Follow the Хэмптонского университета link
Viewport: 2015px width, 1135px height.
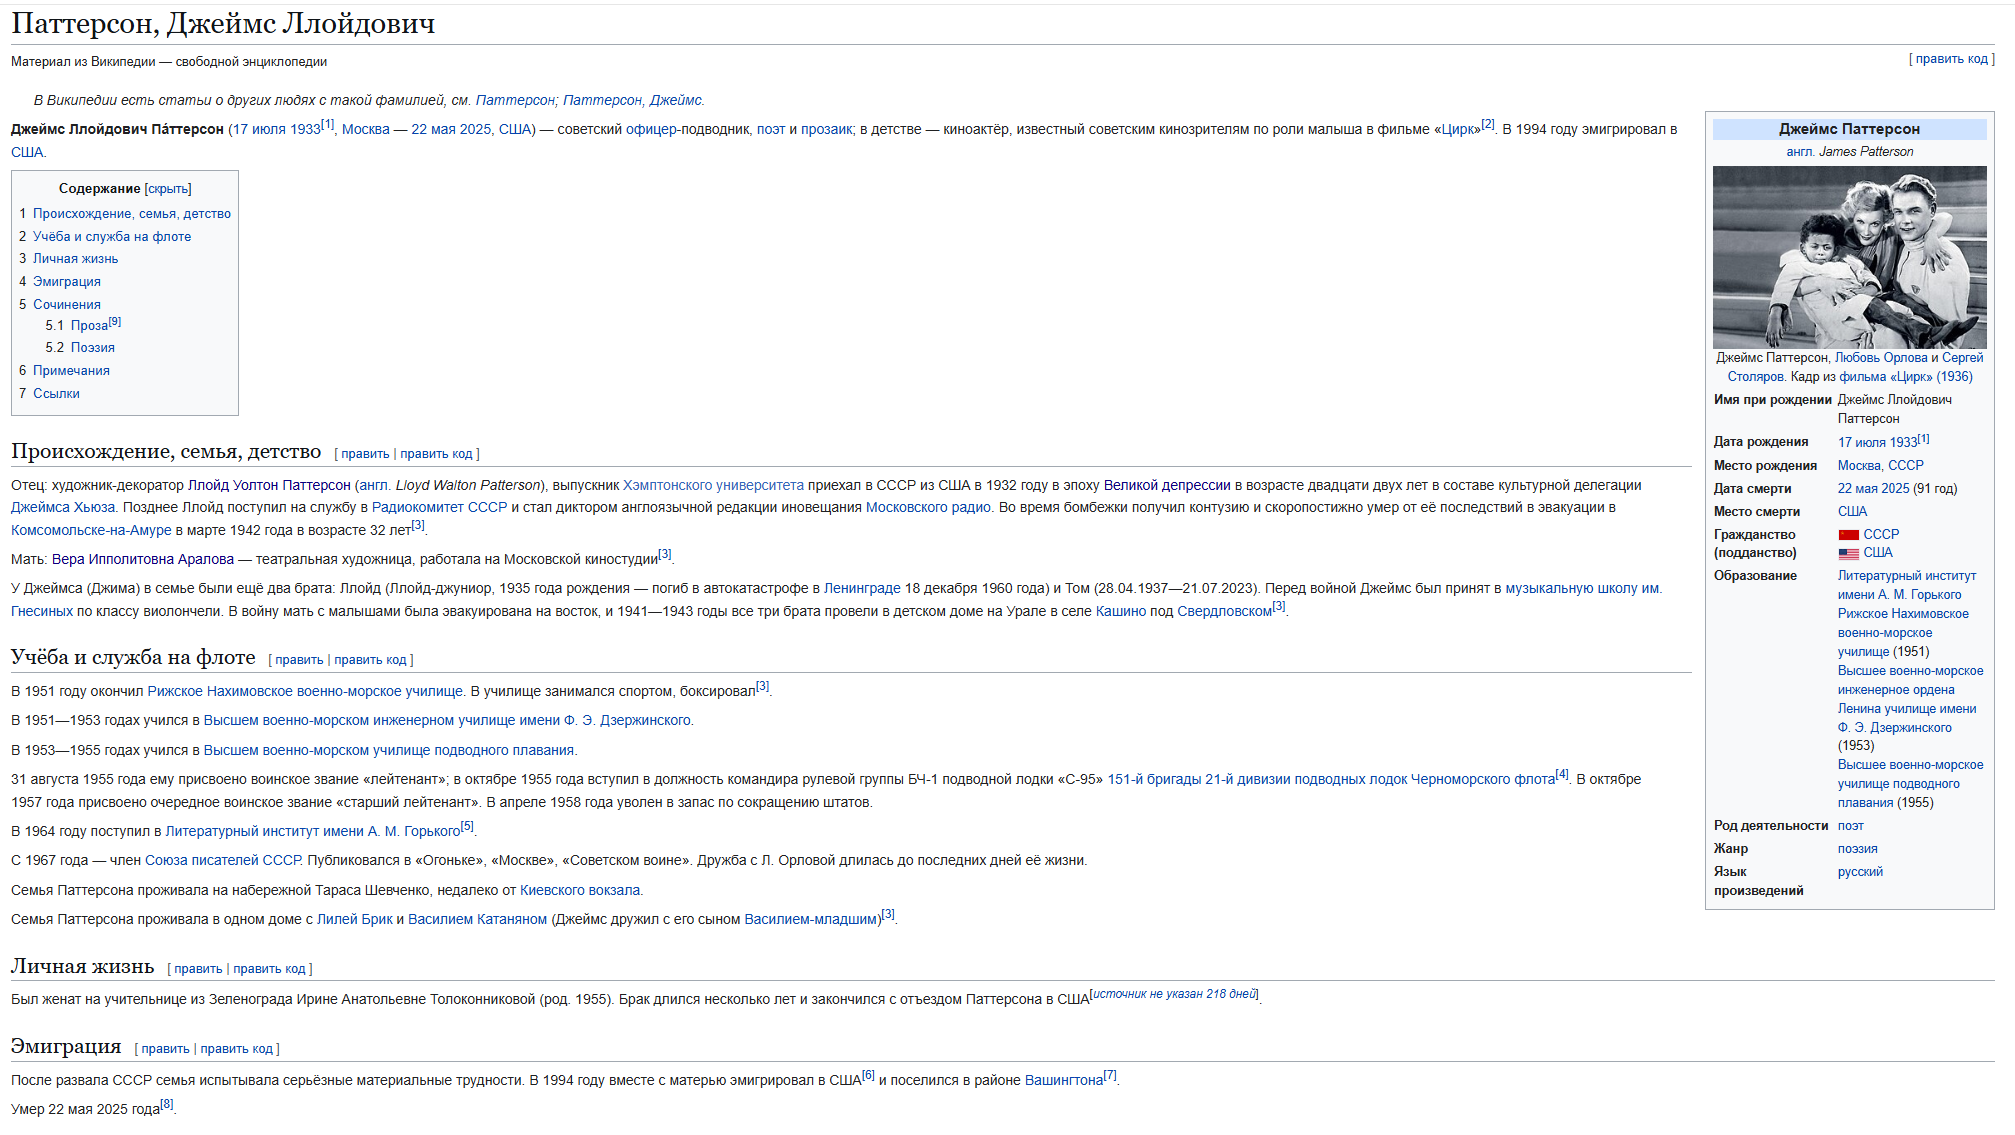click(713, 486)
